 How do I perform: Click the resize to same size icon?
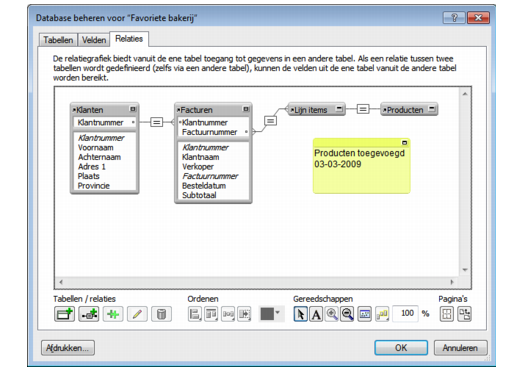(x=244, y=314)
